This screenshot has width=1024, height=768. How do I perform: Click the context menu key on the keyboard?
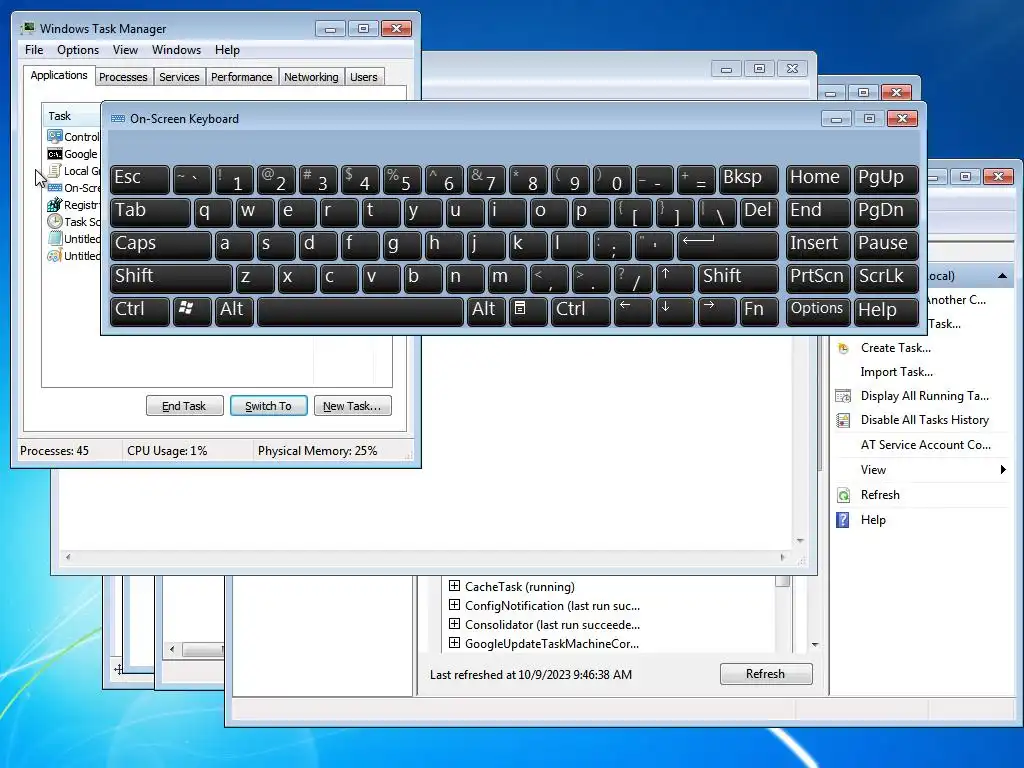coord(528,311)
